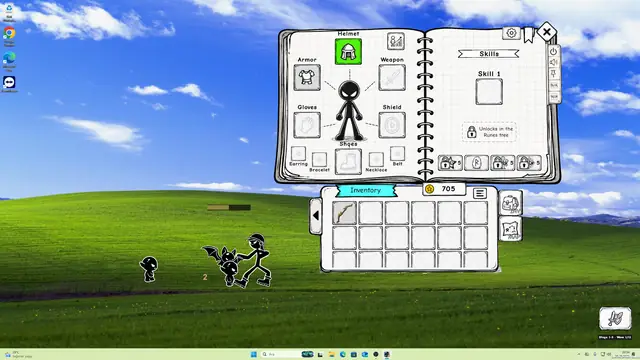Select the equipped green Helmet slot
This screenshot has width=640, height=360.
tap(348, 51)
